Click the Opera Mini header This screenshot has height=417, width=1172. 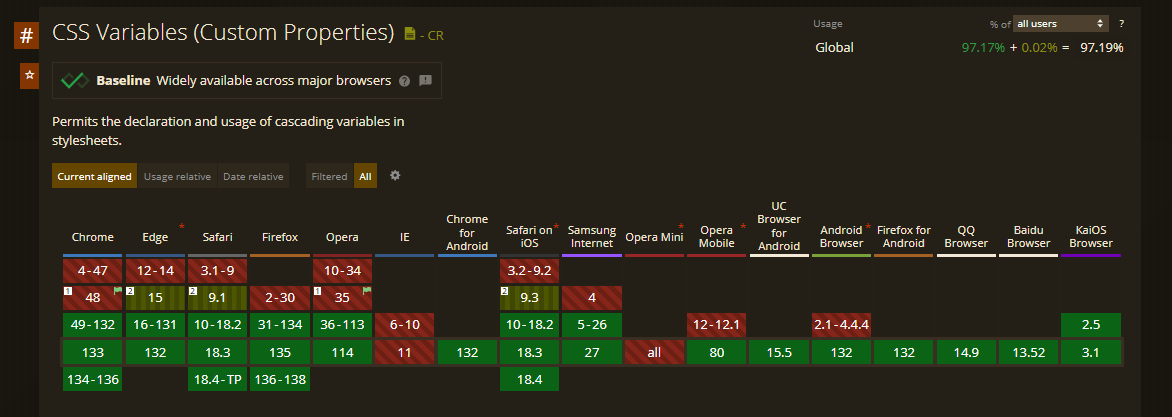[654, 237]
